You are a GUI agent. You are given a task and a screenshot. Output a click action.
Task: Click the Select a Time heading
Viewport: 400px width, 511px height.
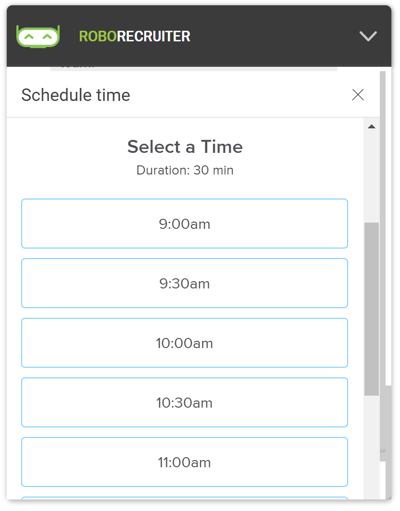click(185, 147)
